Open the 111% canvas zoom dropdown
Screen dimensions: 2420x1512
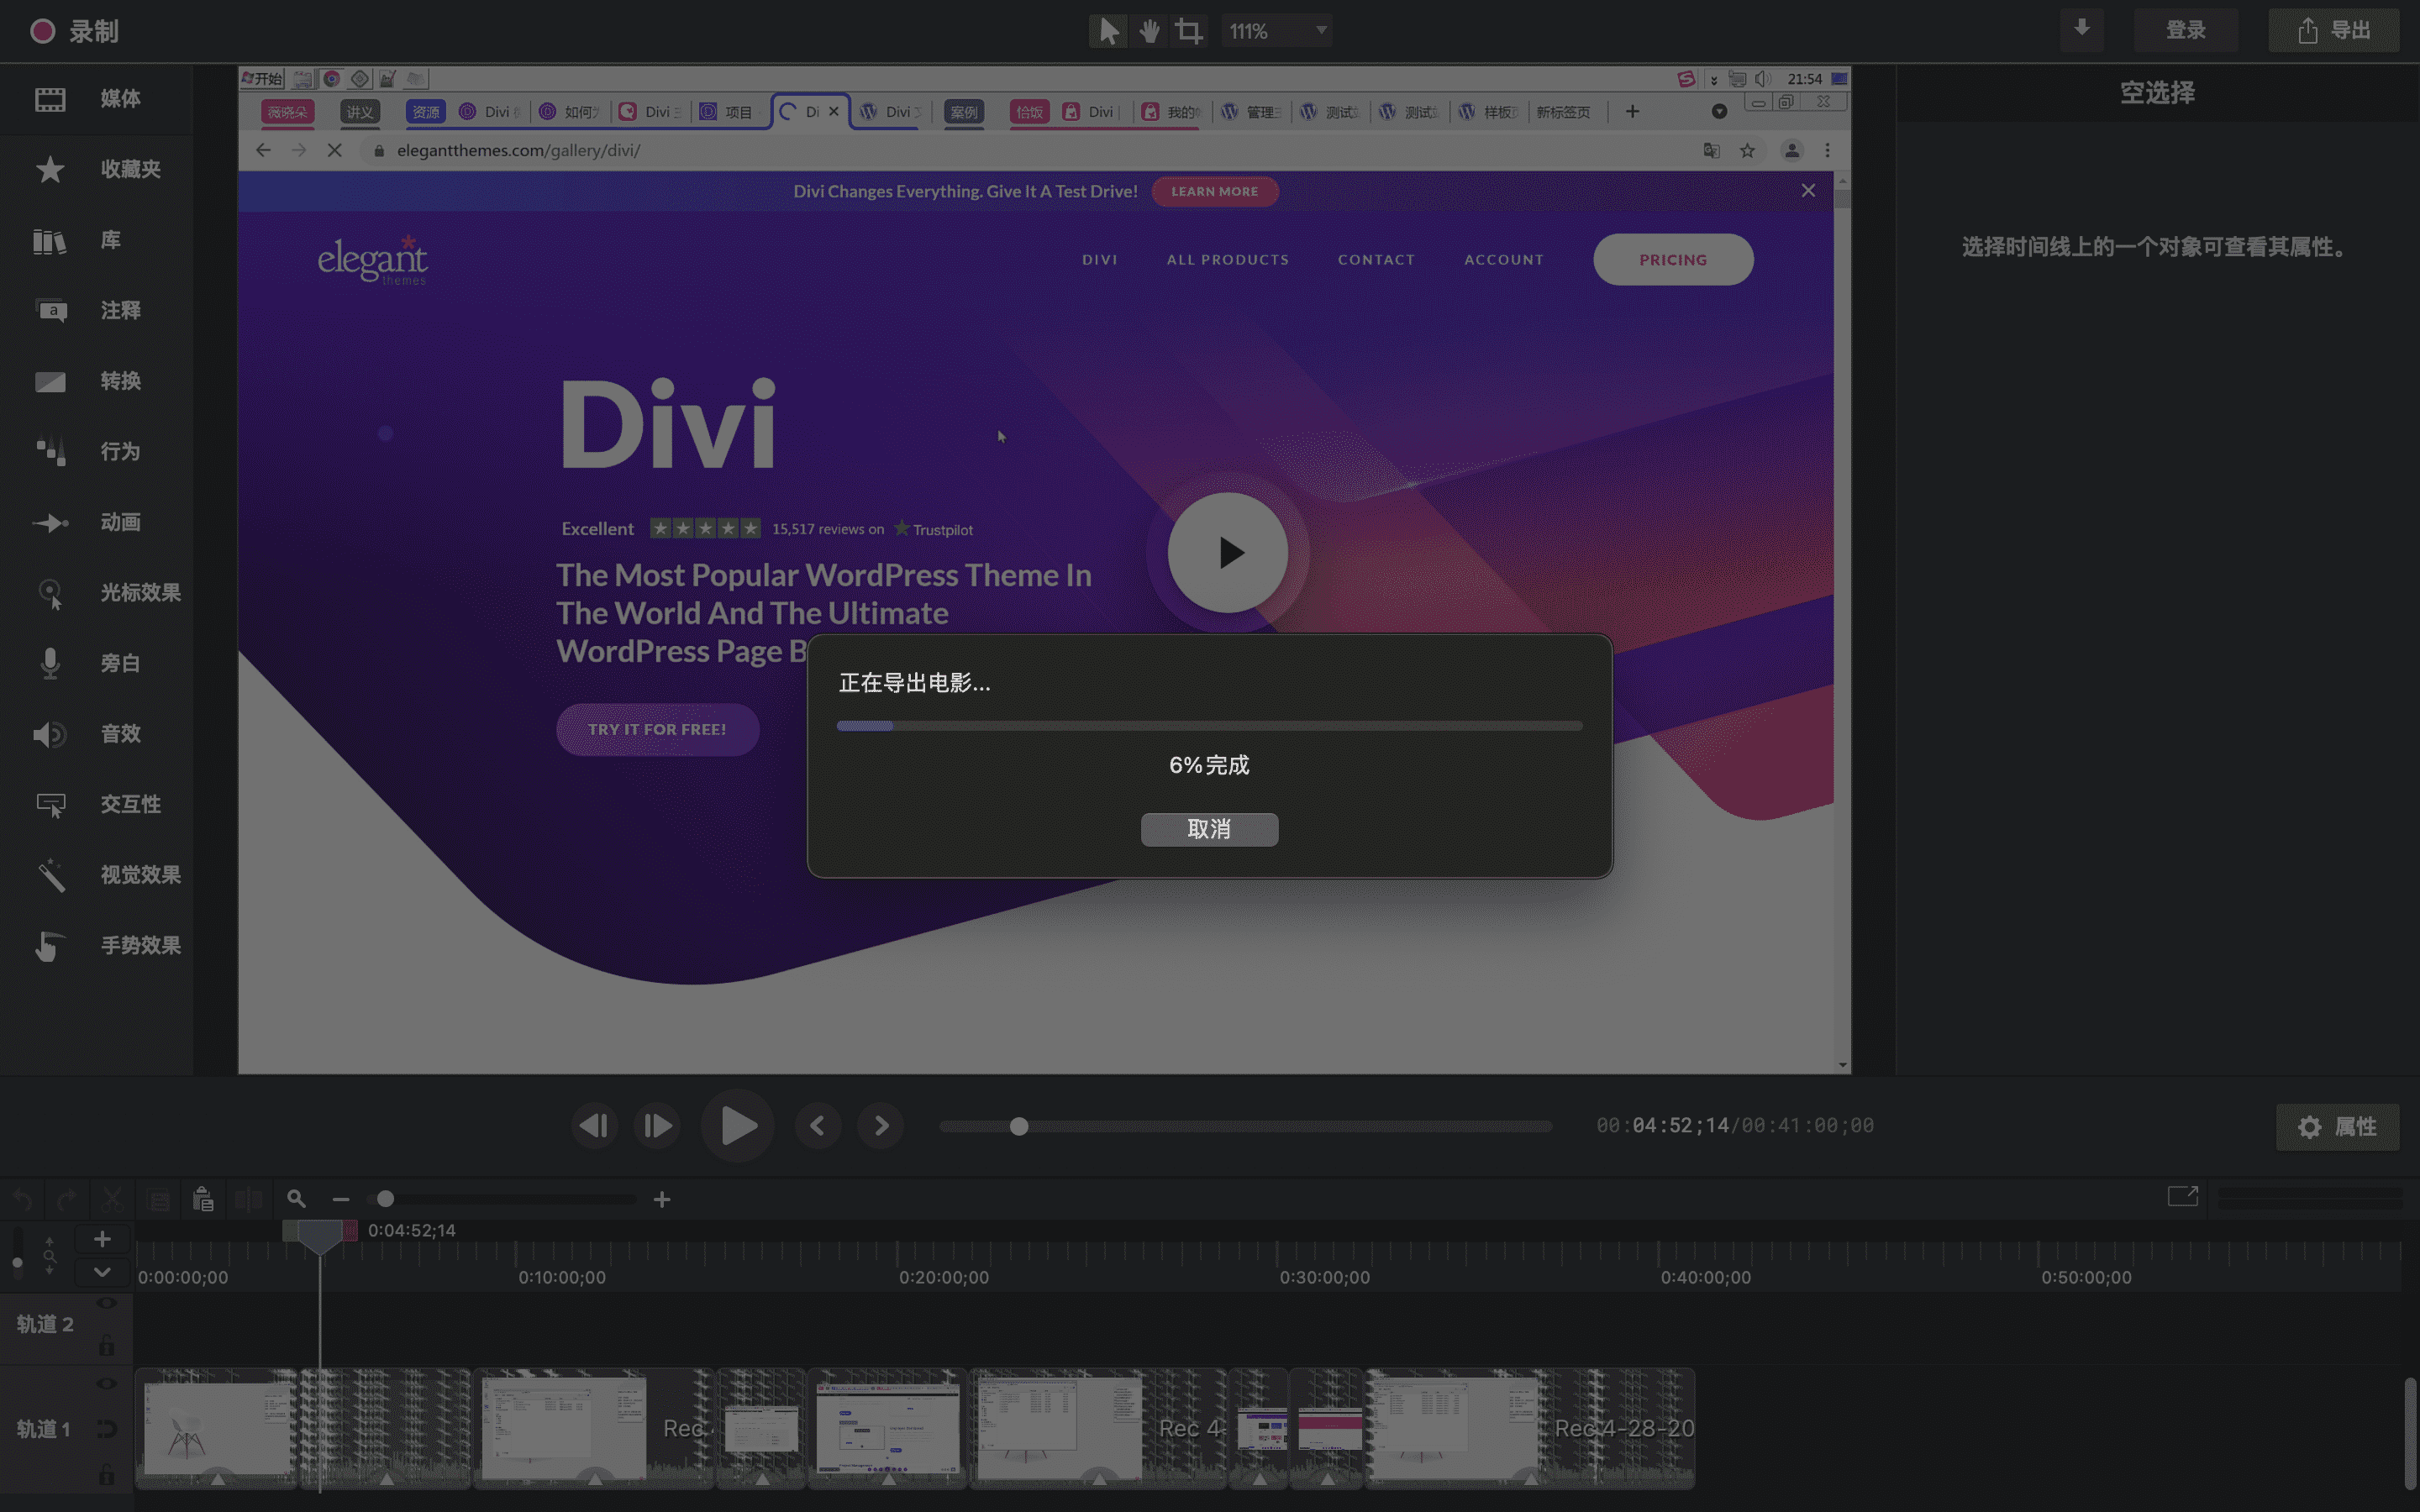pos(1277,31)
